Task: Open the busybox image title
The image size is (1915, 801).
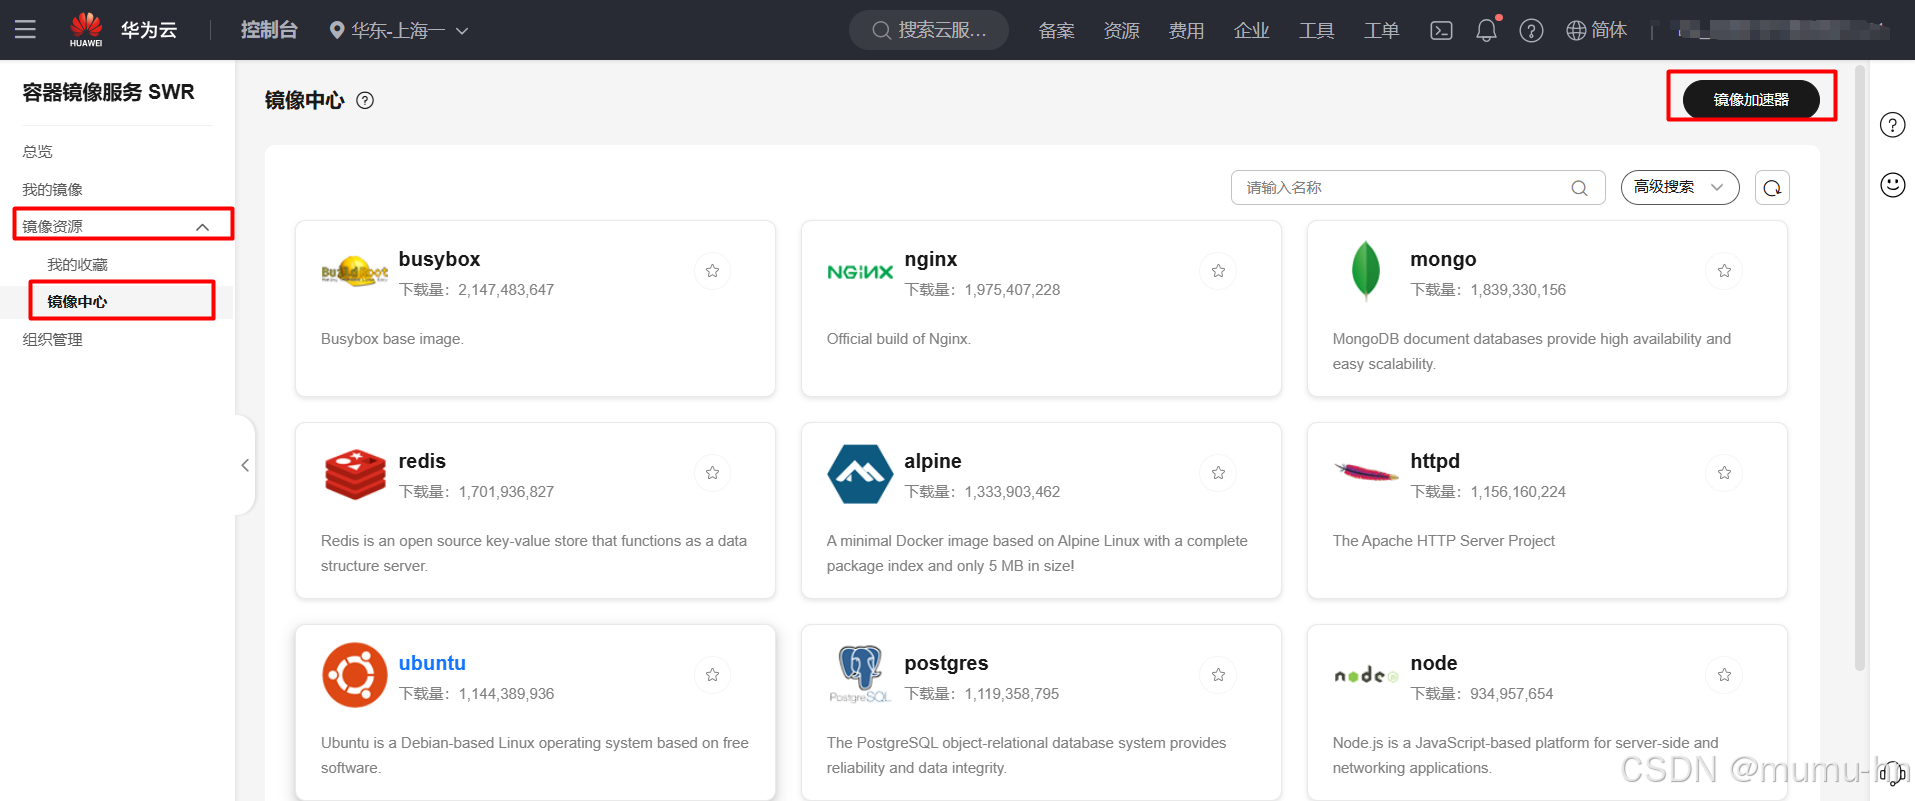Action: tap(439, 259)
